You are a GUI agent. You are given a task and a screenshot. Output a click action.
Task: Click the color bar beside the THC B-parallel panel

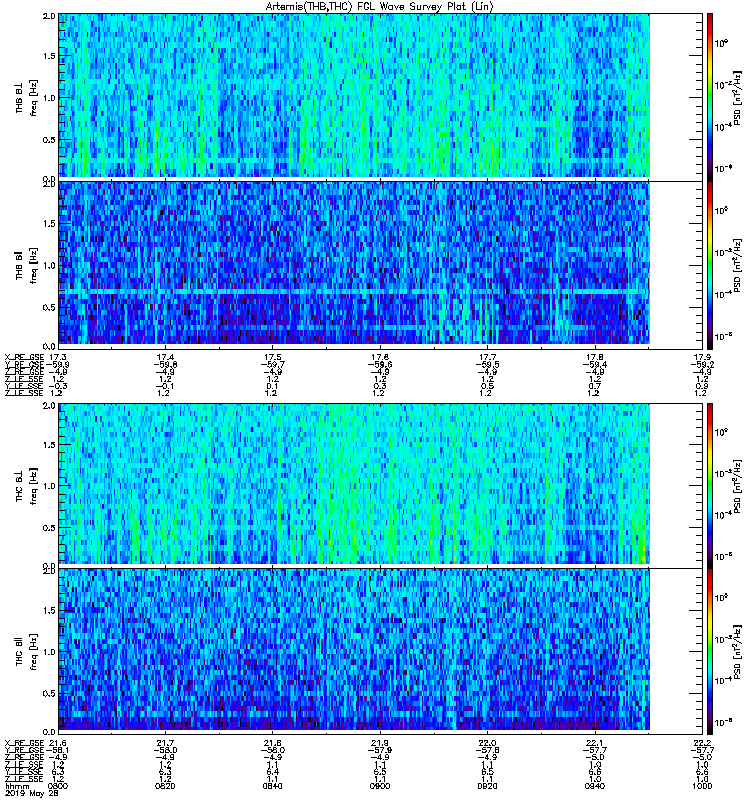coord(710,652)
